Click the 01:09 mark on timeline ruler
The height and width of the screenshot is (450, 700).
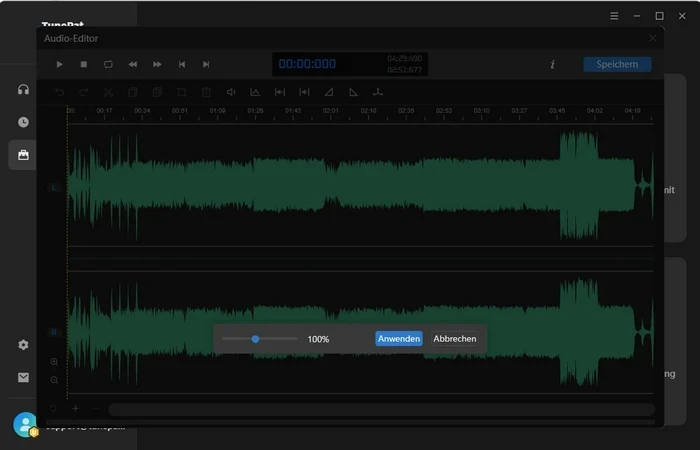tap(217, 111)
